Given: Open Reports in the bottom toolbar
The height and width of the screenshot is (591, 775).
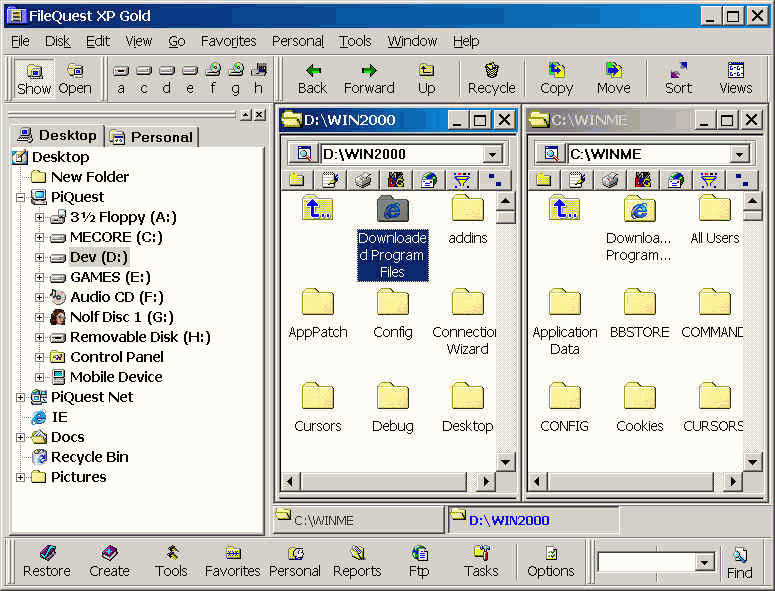Looking at the screenshot, I should click(x=357, y=562).
